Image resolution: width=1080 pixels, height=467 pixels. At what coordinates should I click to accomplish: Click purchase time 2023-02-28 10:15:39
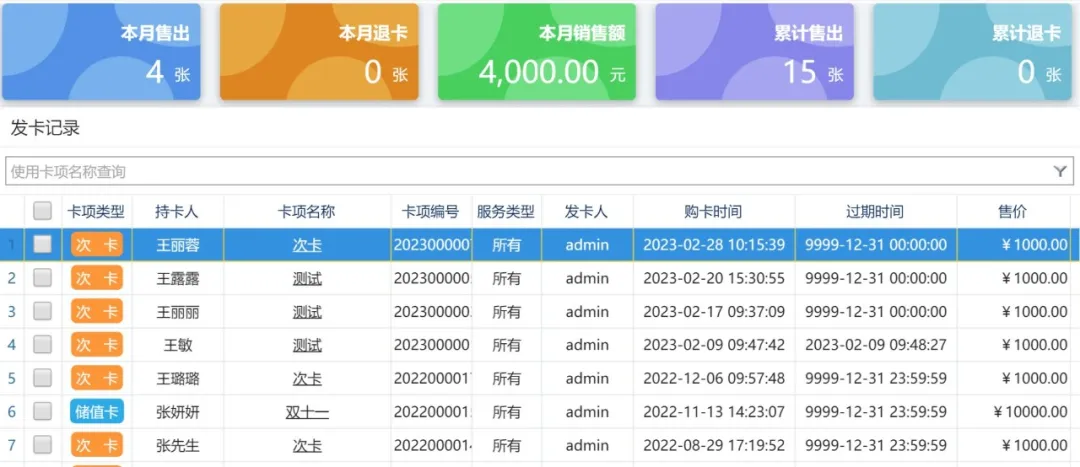click(714, 245)
